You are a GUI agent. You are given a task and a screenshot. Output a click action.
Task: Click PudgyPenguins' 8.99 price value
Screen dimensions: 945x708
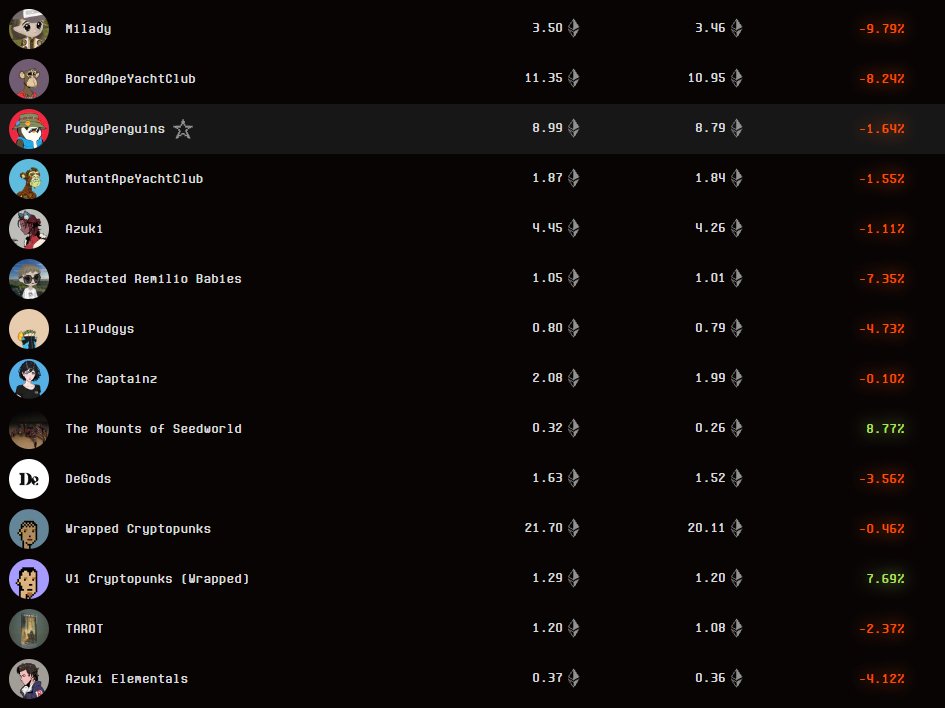[547, 128]
